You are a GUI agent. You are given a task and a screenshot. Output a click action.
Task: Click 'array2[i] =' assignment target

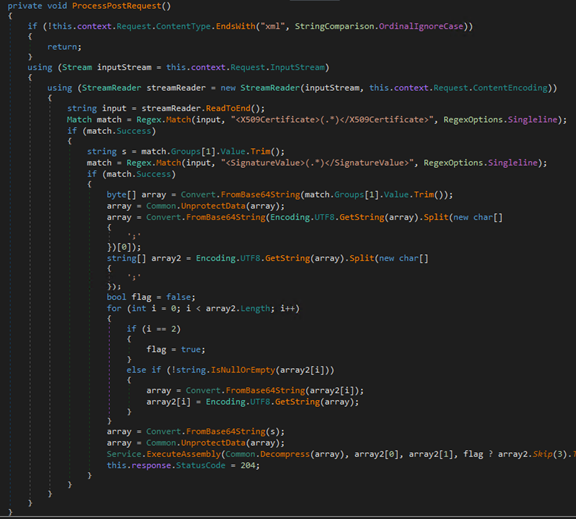point(173,402)
